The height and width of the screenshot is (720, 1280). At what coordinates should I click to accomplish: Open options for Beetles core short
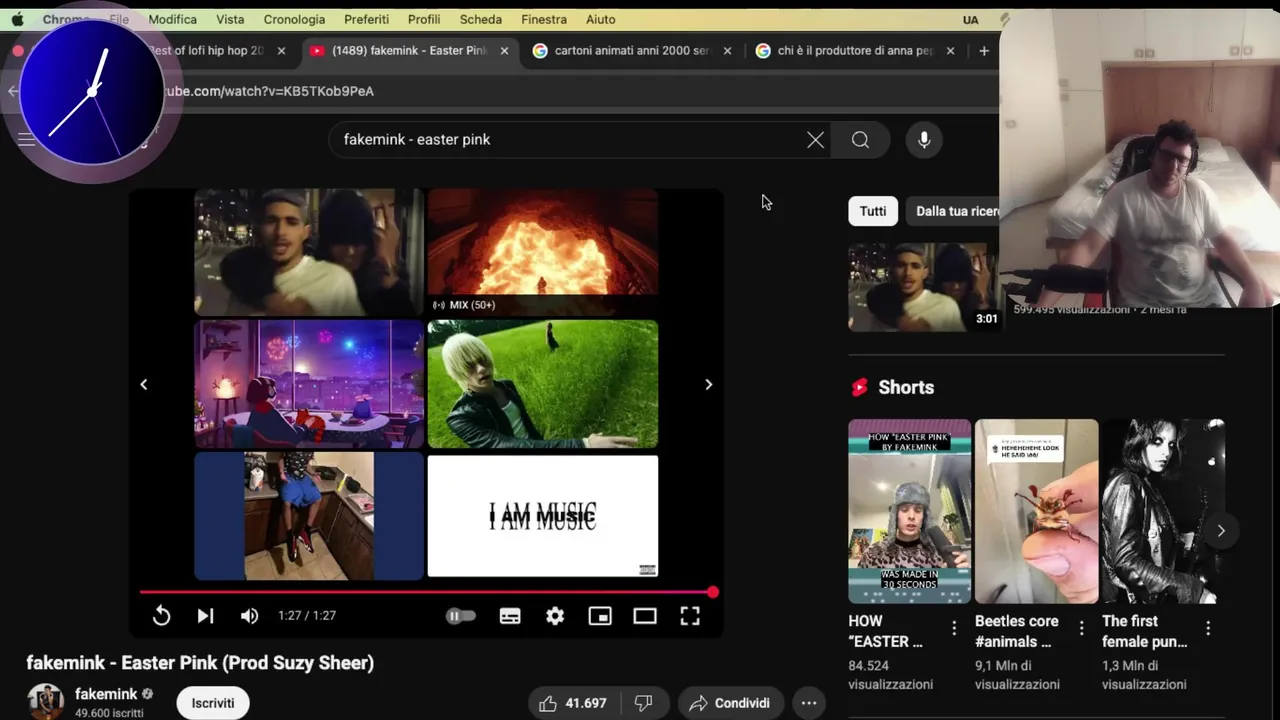point(1081,628)
